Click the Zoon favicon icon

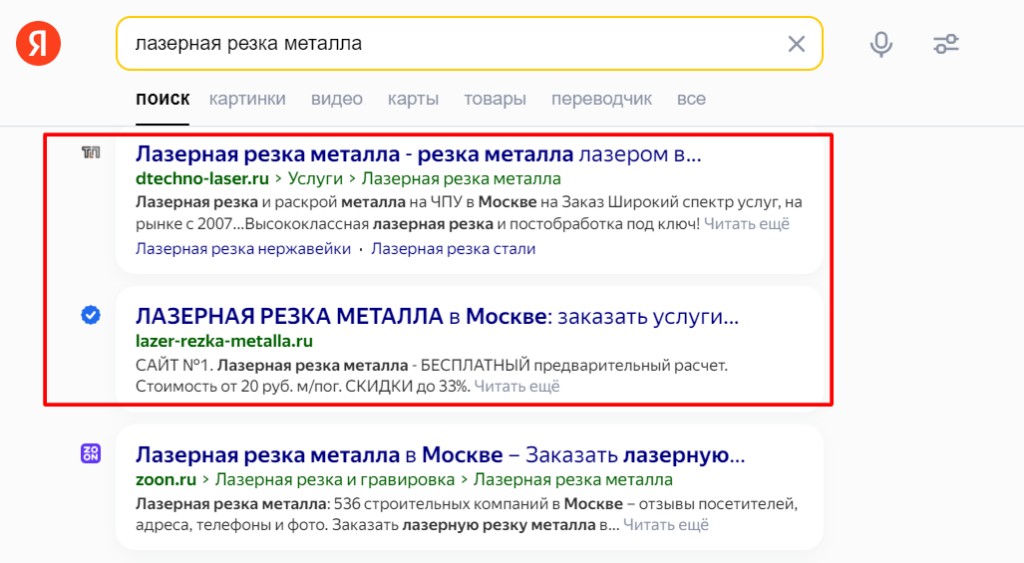(91, 453)
